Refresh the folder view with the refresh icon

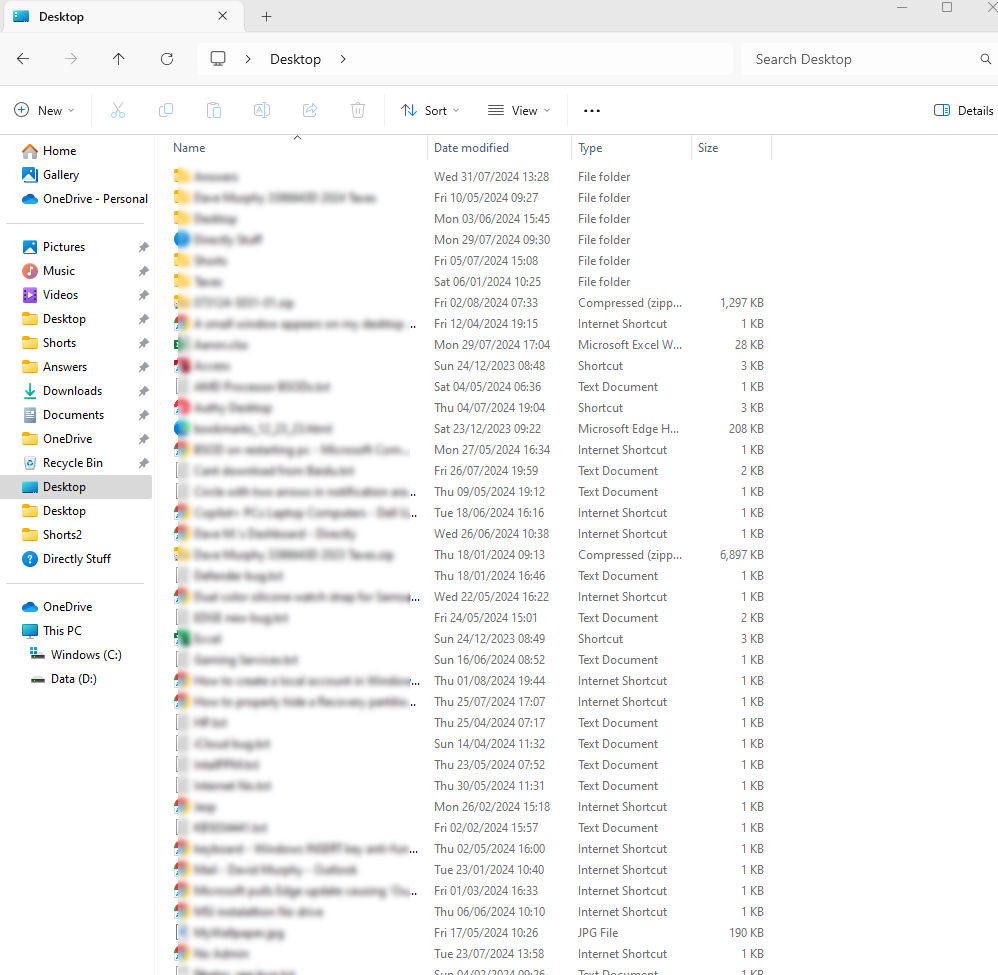[x=167, y=59]
